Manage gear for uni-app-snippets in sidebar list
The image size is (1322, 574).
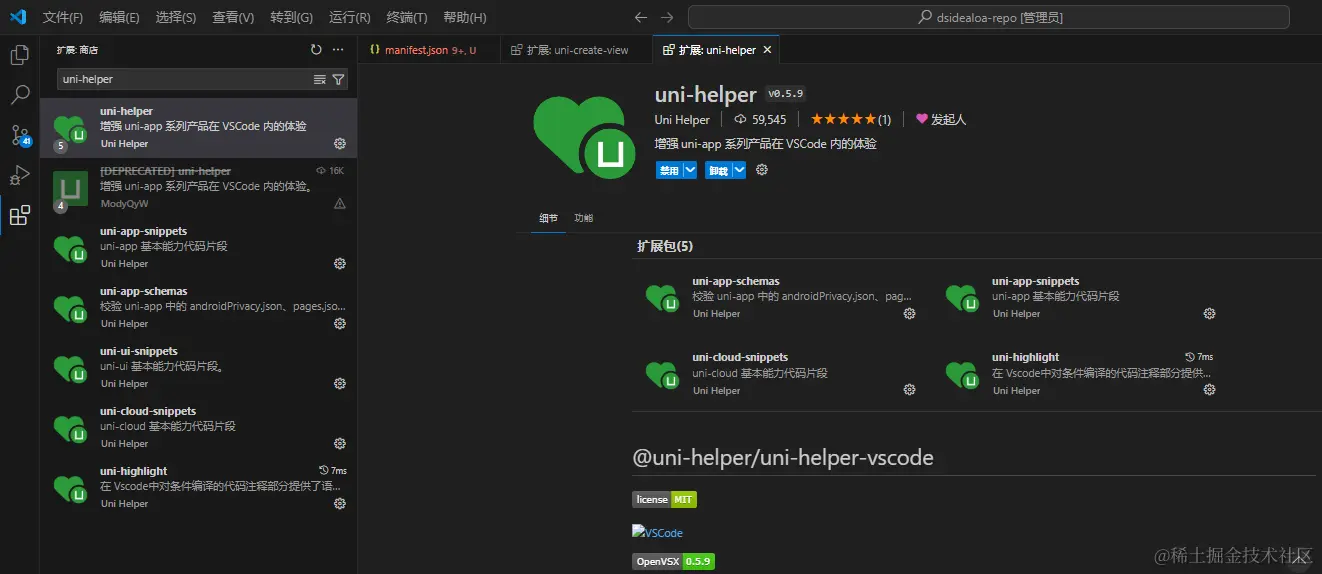click(340, 264)
